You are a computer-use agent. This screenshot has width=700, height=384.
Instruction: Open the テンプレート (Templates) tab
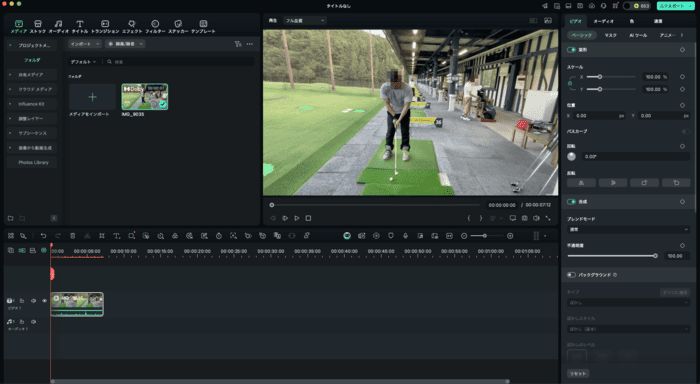(203, 26)
